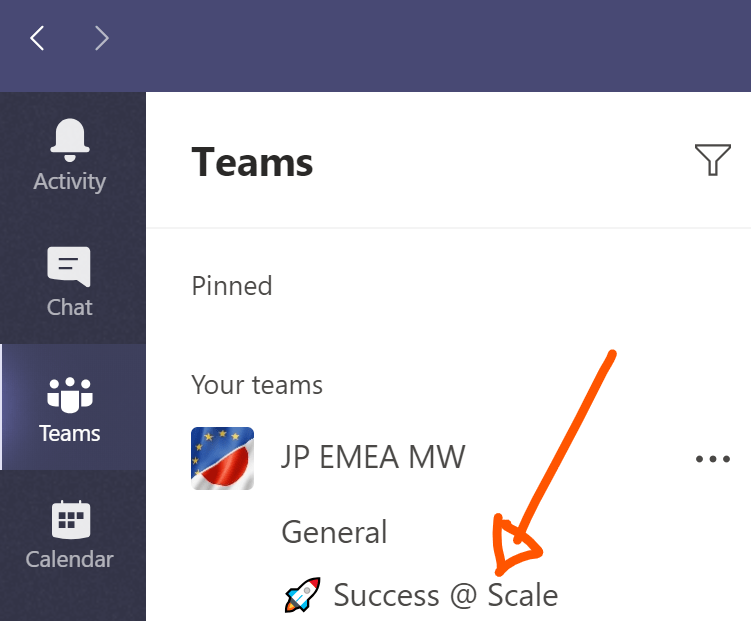Click the Activity label in the sidebar
Viewport: 751px width, 621px height.
coord(69,181)
